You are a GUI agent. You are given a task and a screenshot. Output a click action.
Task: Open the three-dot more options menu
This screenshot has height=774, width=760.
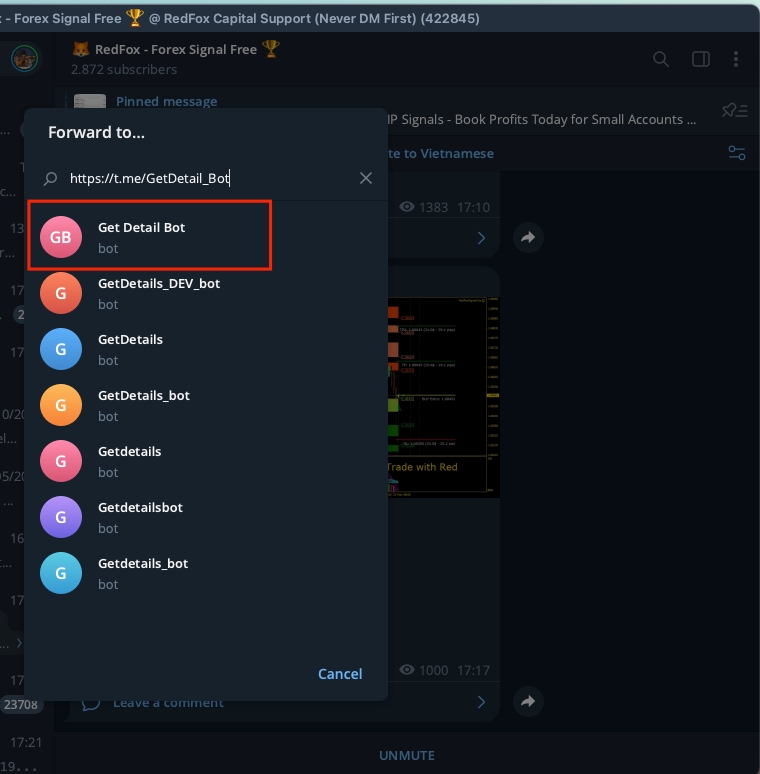pyautogui.click(x=736, y=59)
